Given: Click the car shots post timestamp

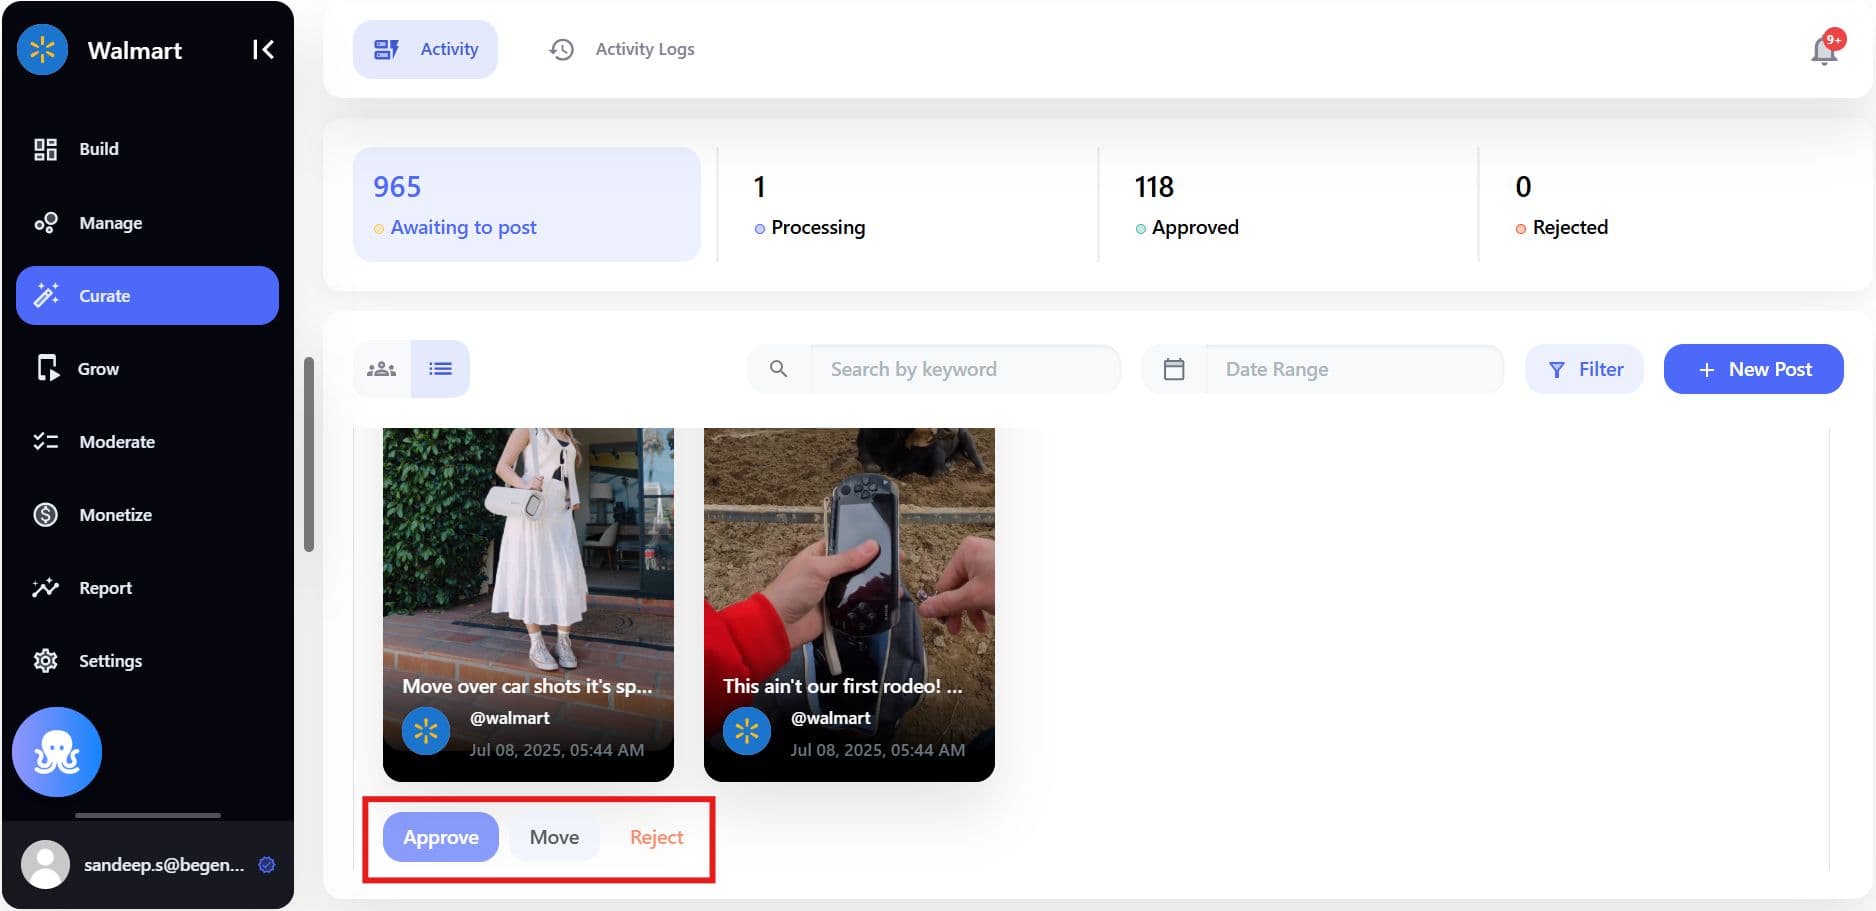Looking at the screenshot, I should point(557,750).
